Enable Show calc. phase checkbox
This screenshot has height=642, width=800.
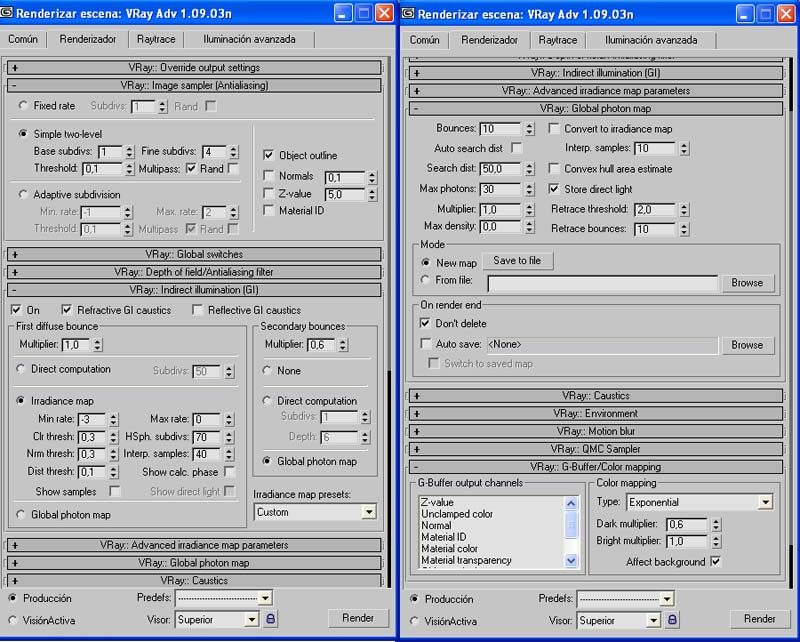229,472
